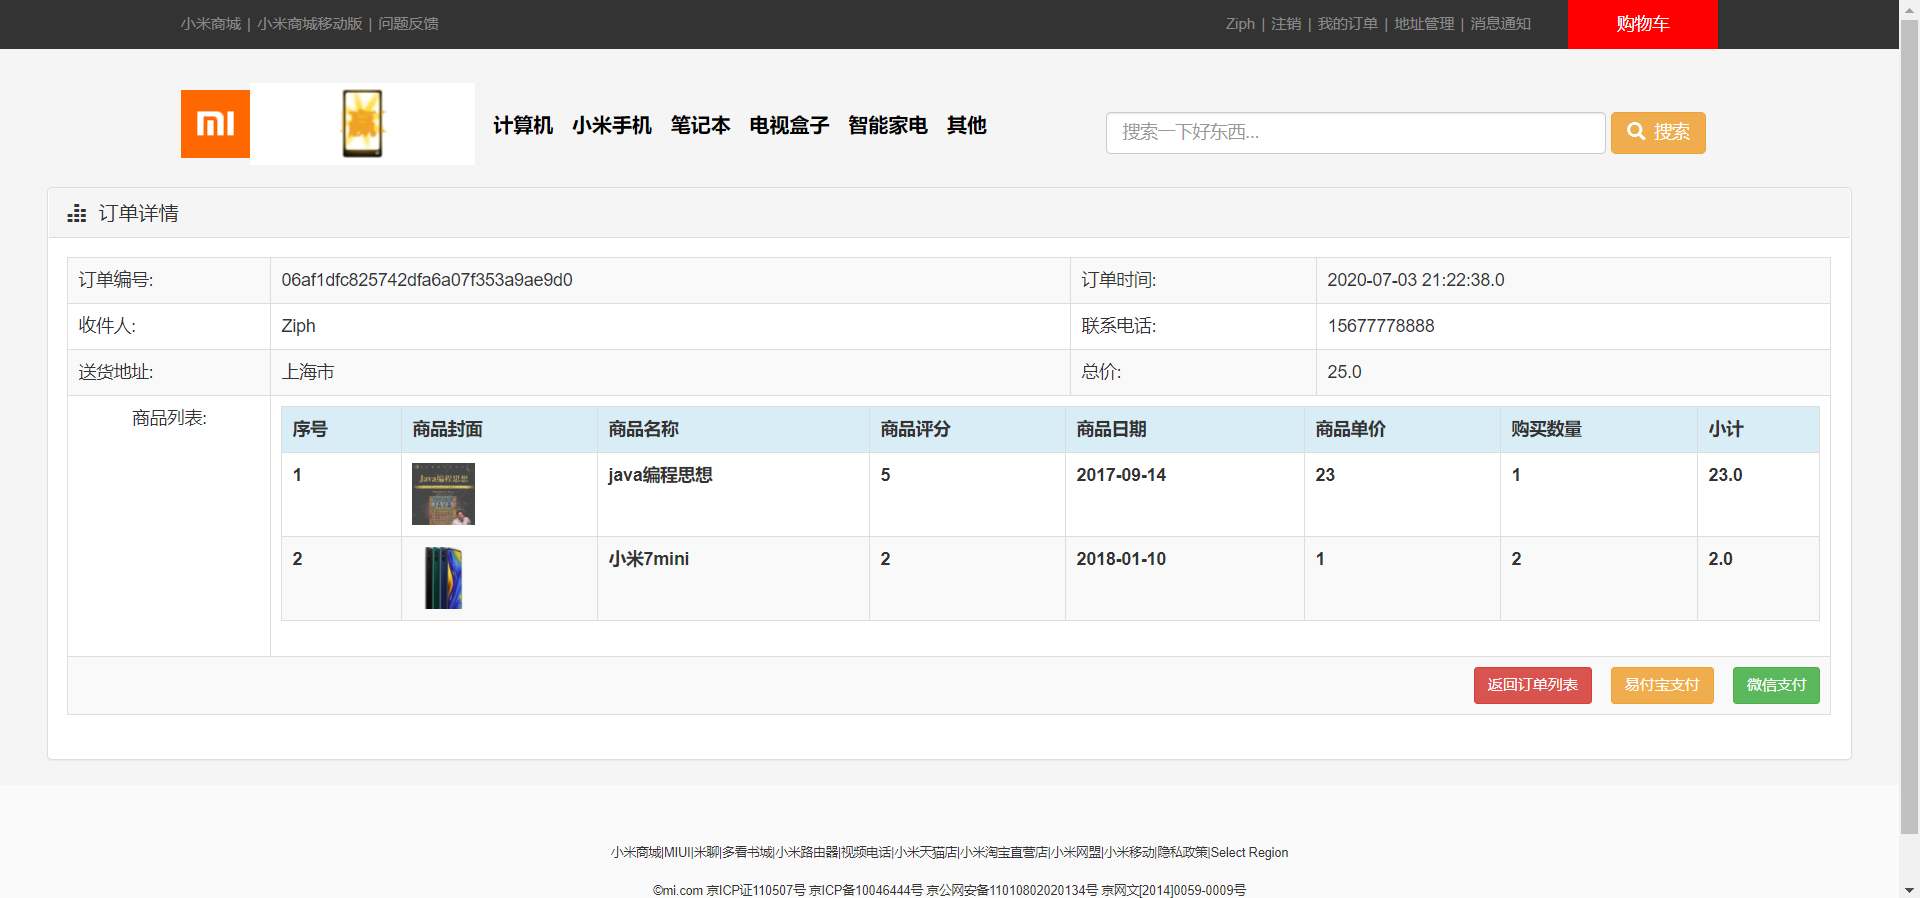Viewport: 1920px width, 898px height.
Task: Open 地址管理 page
Action: point(1424,24)
